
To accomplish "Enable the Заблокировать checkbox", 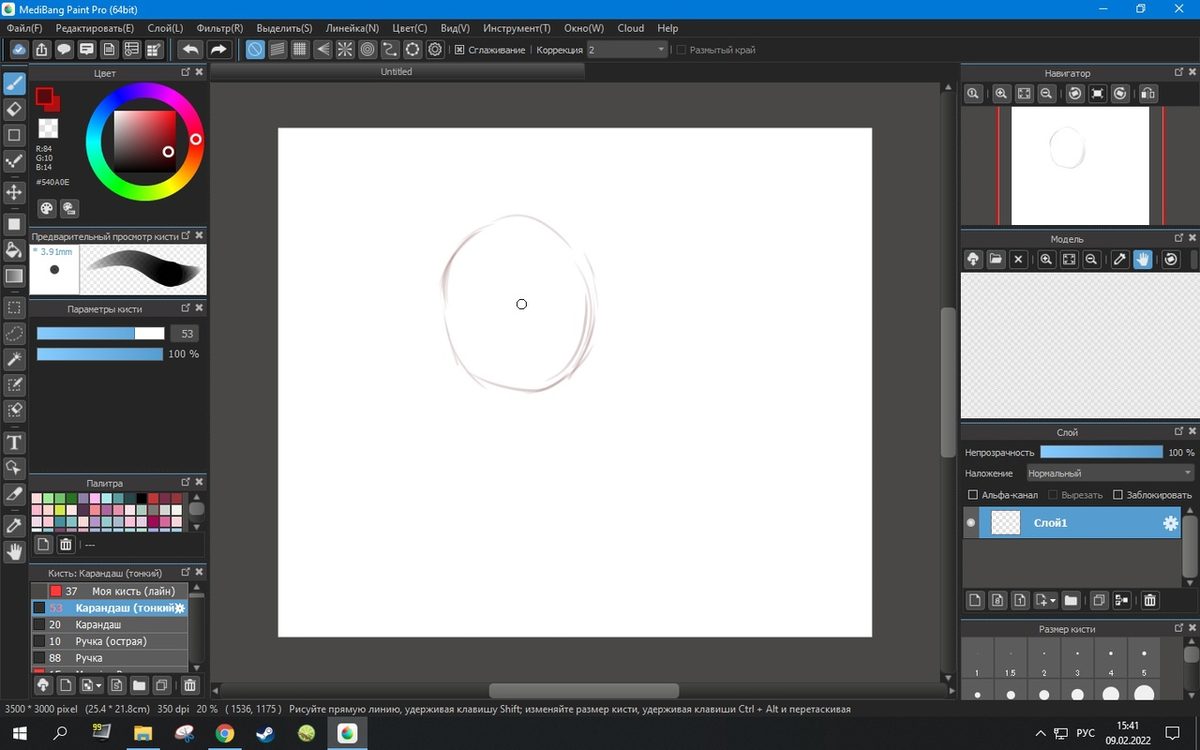I will [1117, 495].
